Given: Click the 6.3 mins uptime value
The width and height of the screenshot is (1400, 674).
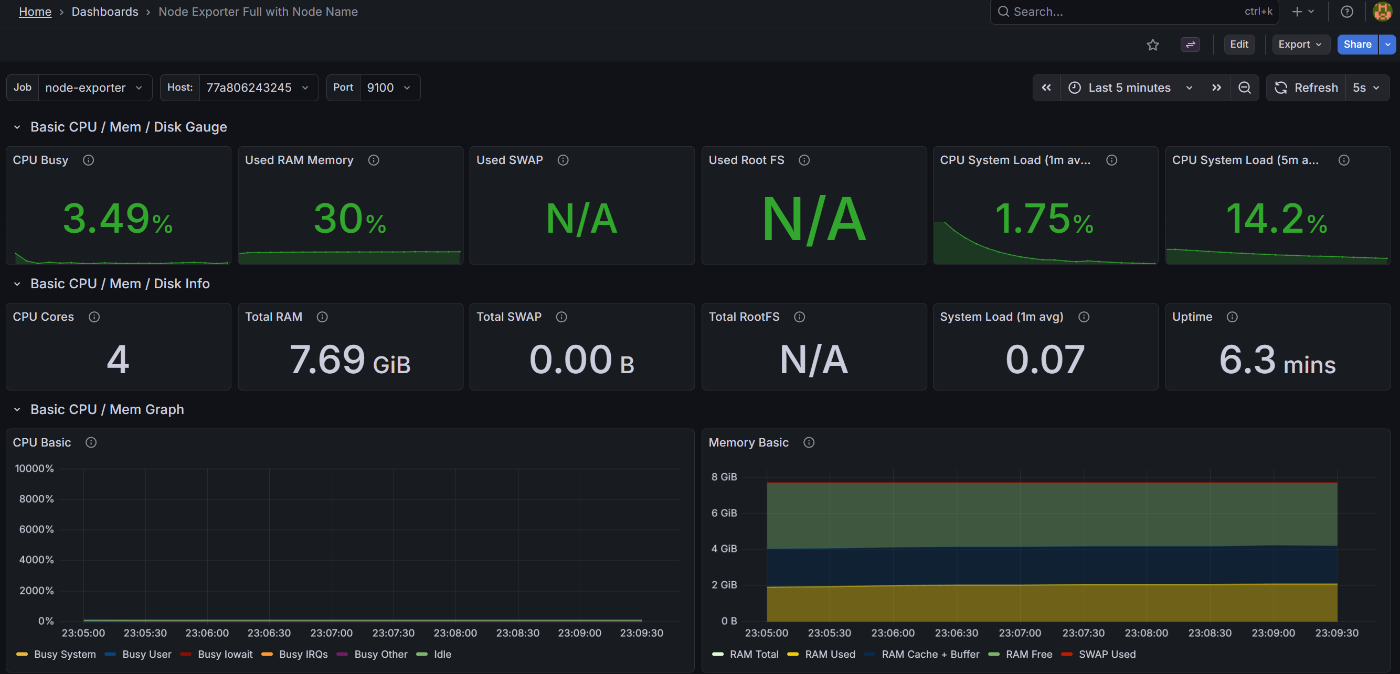Looking at the screenshot, I should point(1278,360).
